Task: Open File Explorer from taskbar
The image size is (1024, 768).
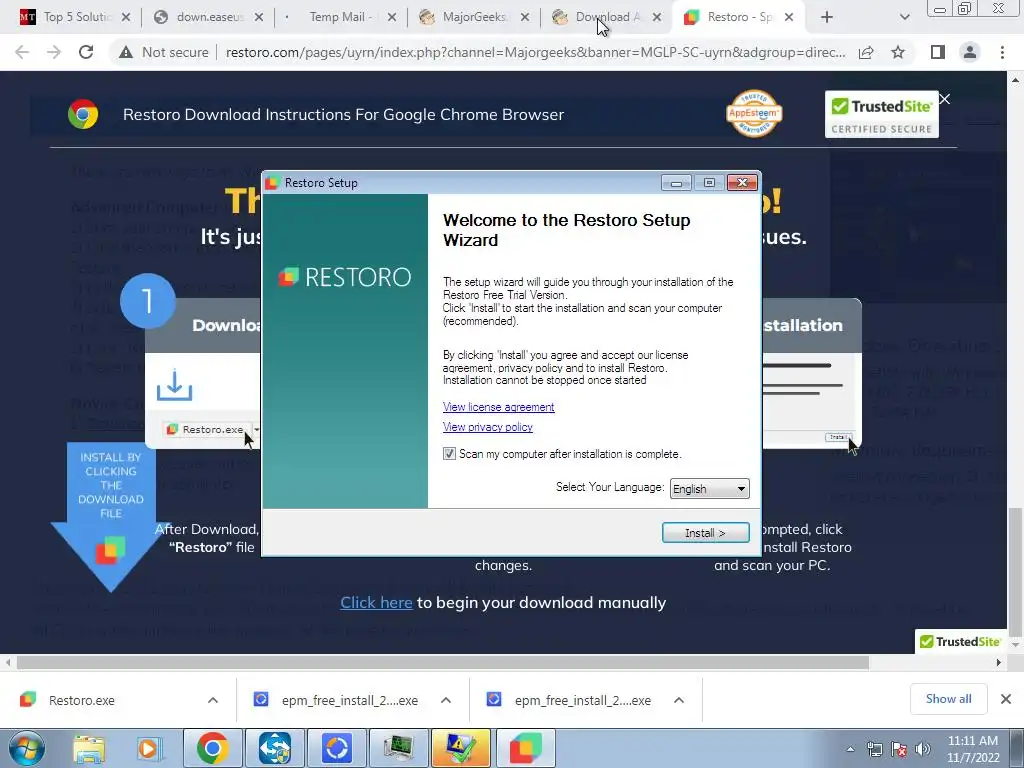Action: pos(89,748)
